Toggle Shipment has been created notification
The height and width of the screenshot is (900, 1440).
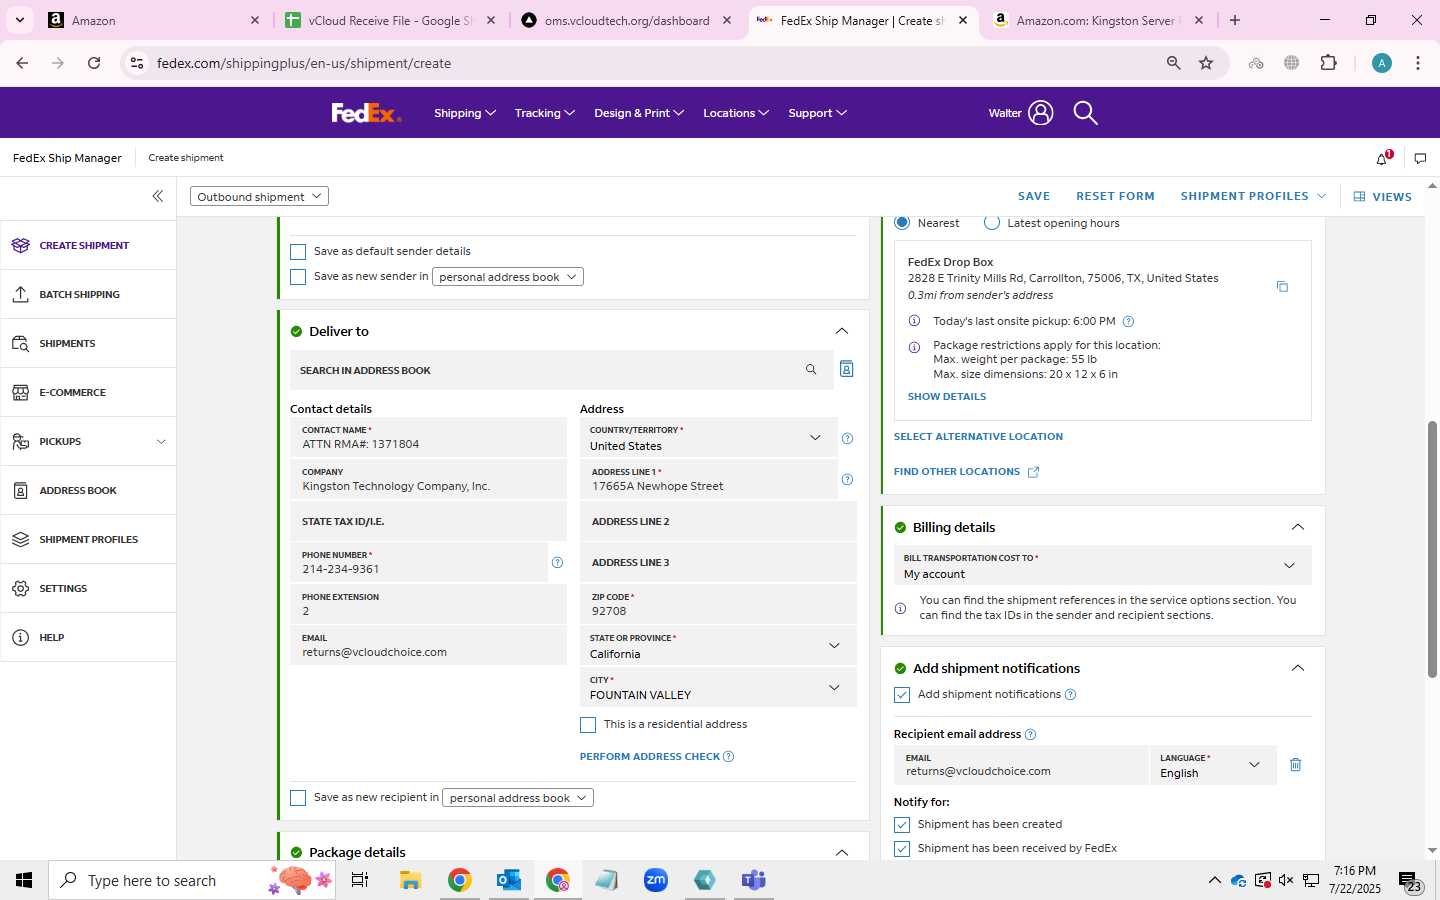coord(902,825)
